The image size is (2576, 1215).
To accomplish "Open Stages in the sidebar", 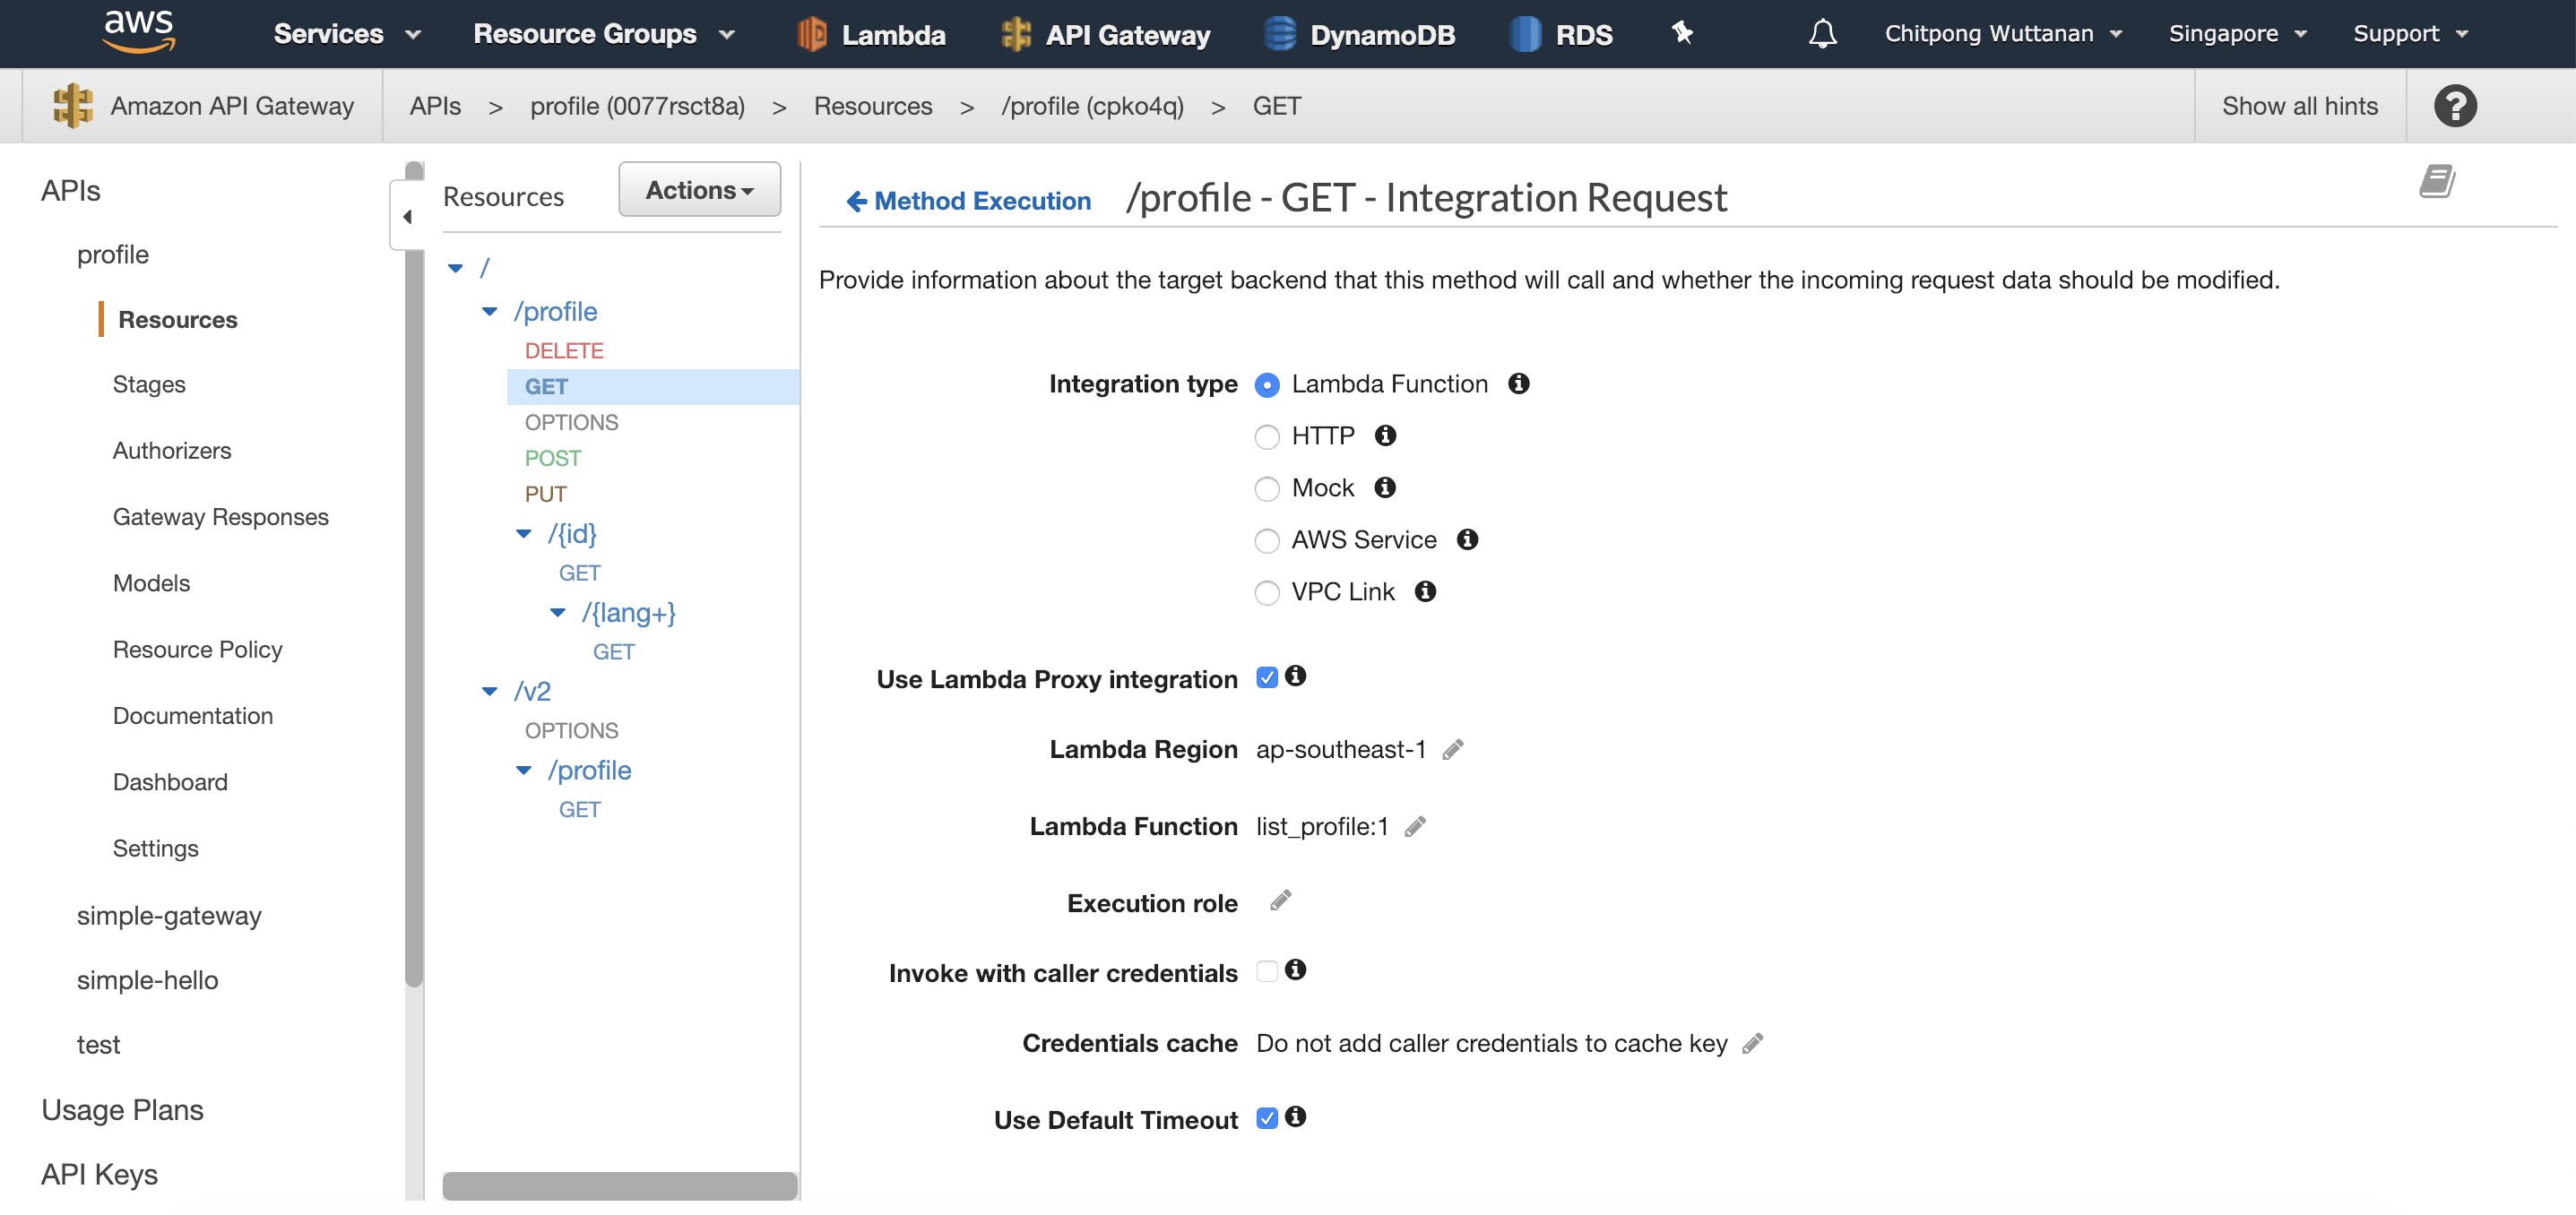I will (x=149, y=384).
